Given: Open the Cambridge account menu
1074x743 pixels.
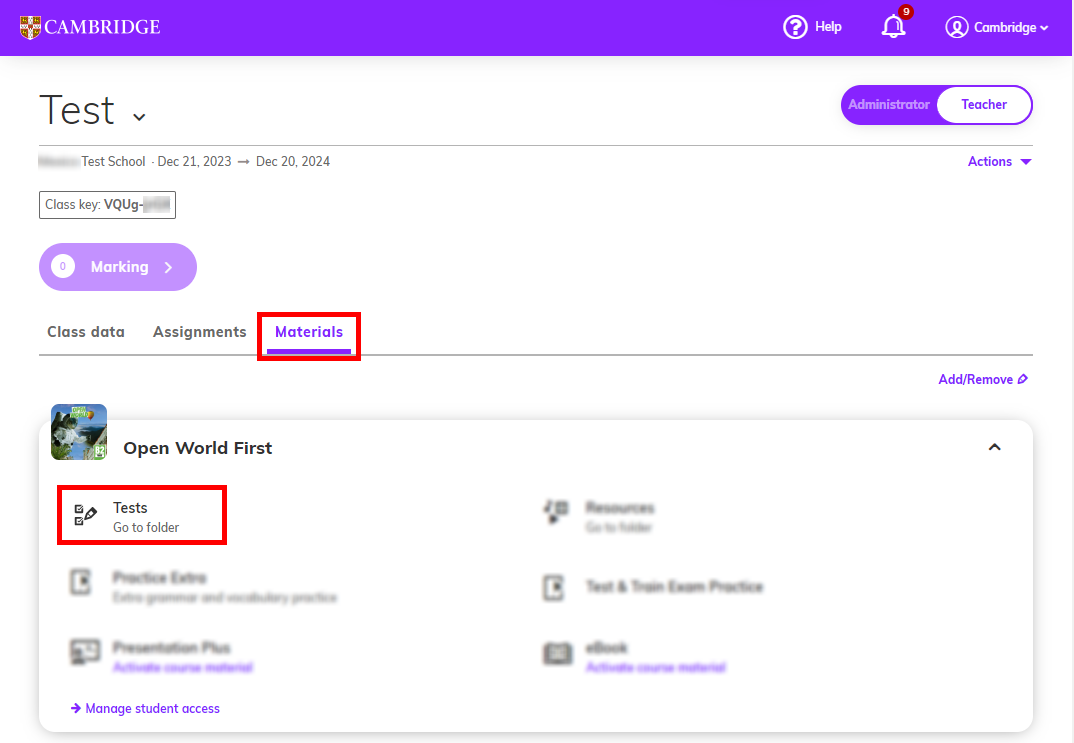Looking at the screenshot, I should pos(997,27).
